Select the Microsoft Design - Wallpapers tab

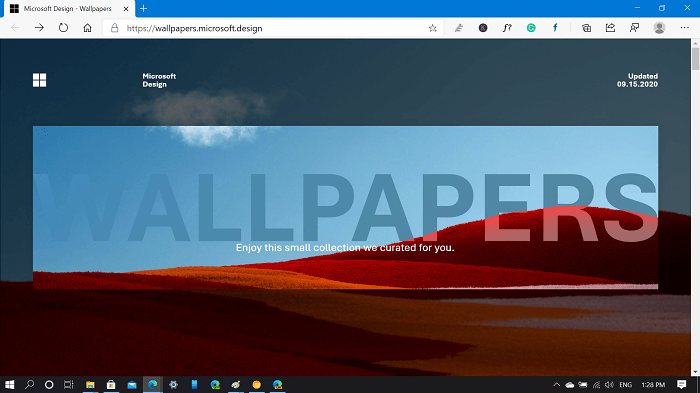tap(67, 8)
